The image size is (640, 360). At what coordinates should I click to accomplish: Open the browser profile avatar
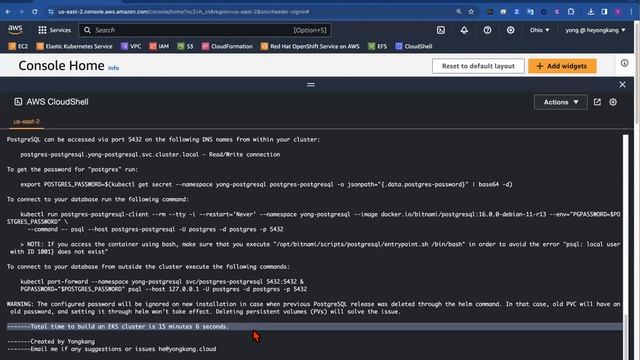click(x=618, y=12)
